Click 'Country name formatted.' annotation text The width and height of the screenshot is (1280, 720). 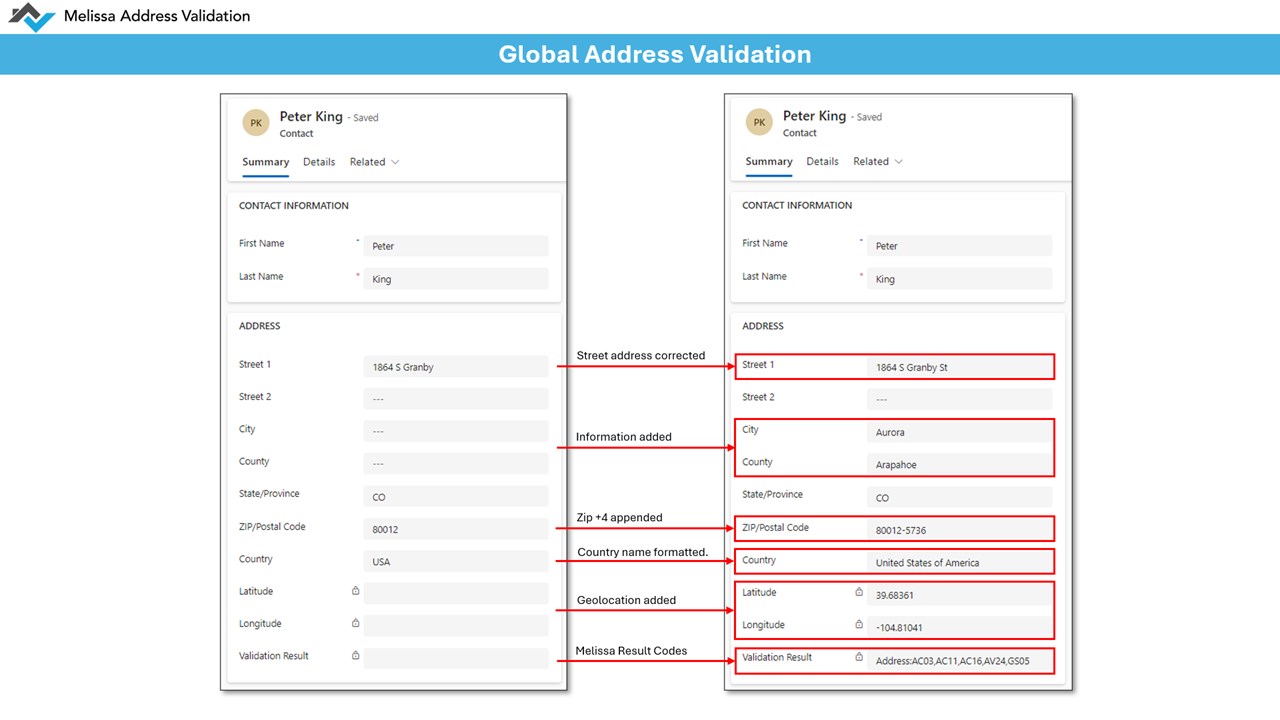pyautogui.click(x=643, y=553)
